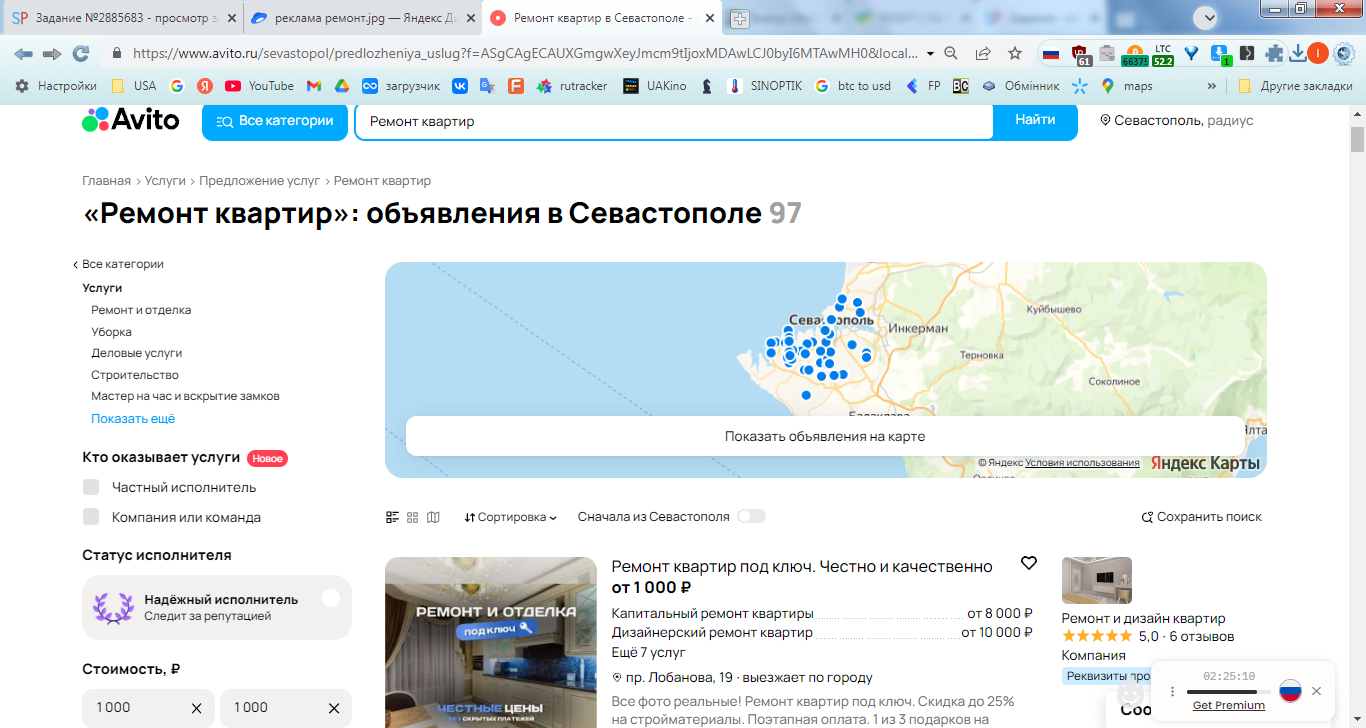Viewport: 1366px width, 728px height.
Task: Open the orange profile avatar
Action: tap(1318, 53)
